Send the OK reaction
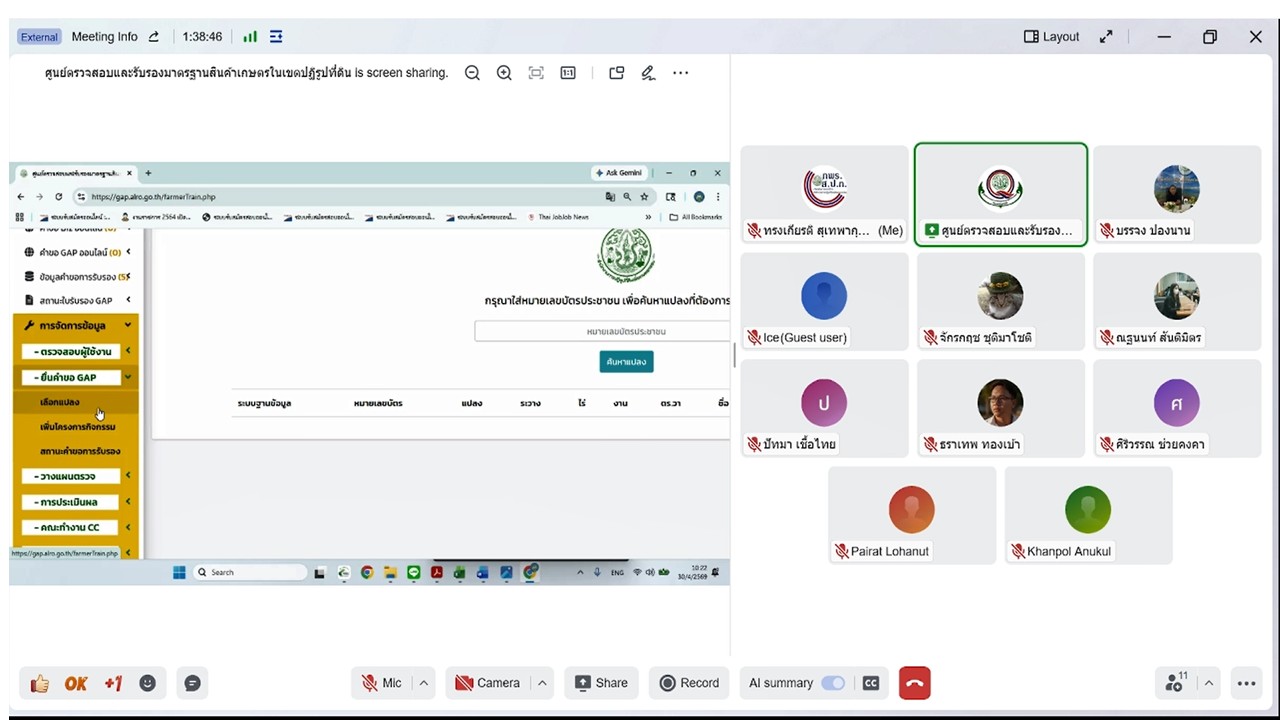Screen dimensions: 1280x720 76,683
